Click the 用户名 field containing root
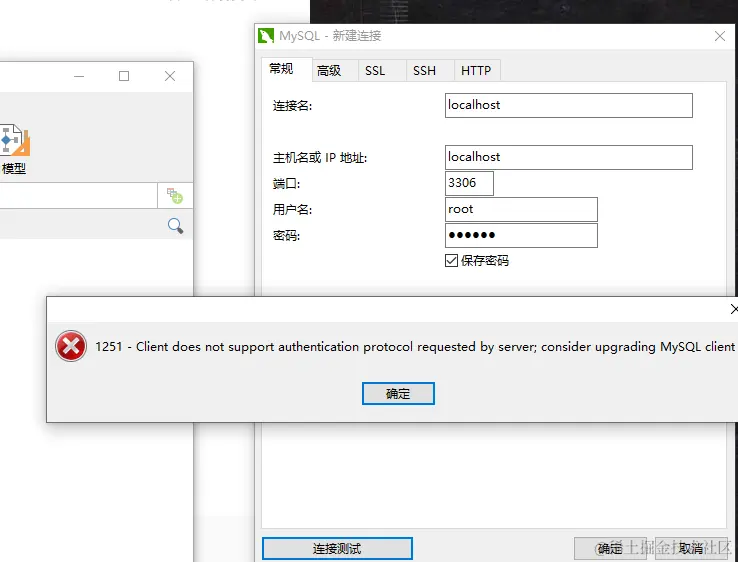This screenshot has width=738, height=562. point(521,209)
